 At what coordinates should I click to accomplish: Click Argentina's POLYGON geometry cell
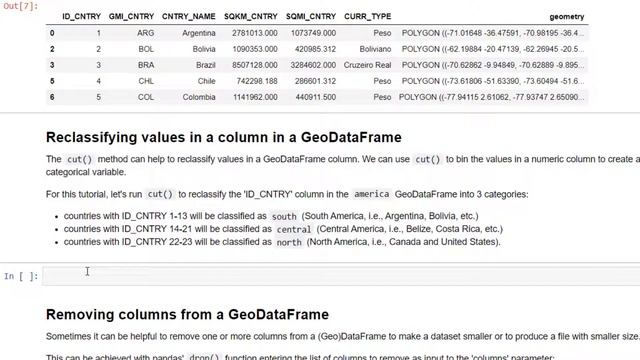tap(493, 33)
